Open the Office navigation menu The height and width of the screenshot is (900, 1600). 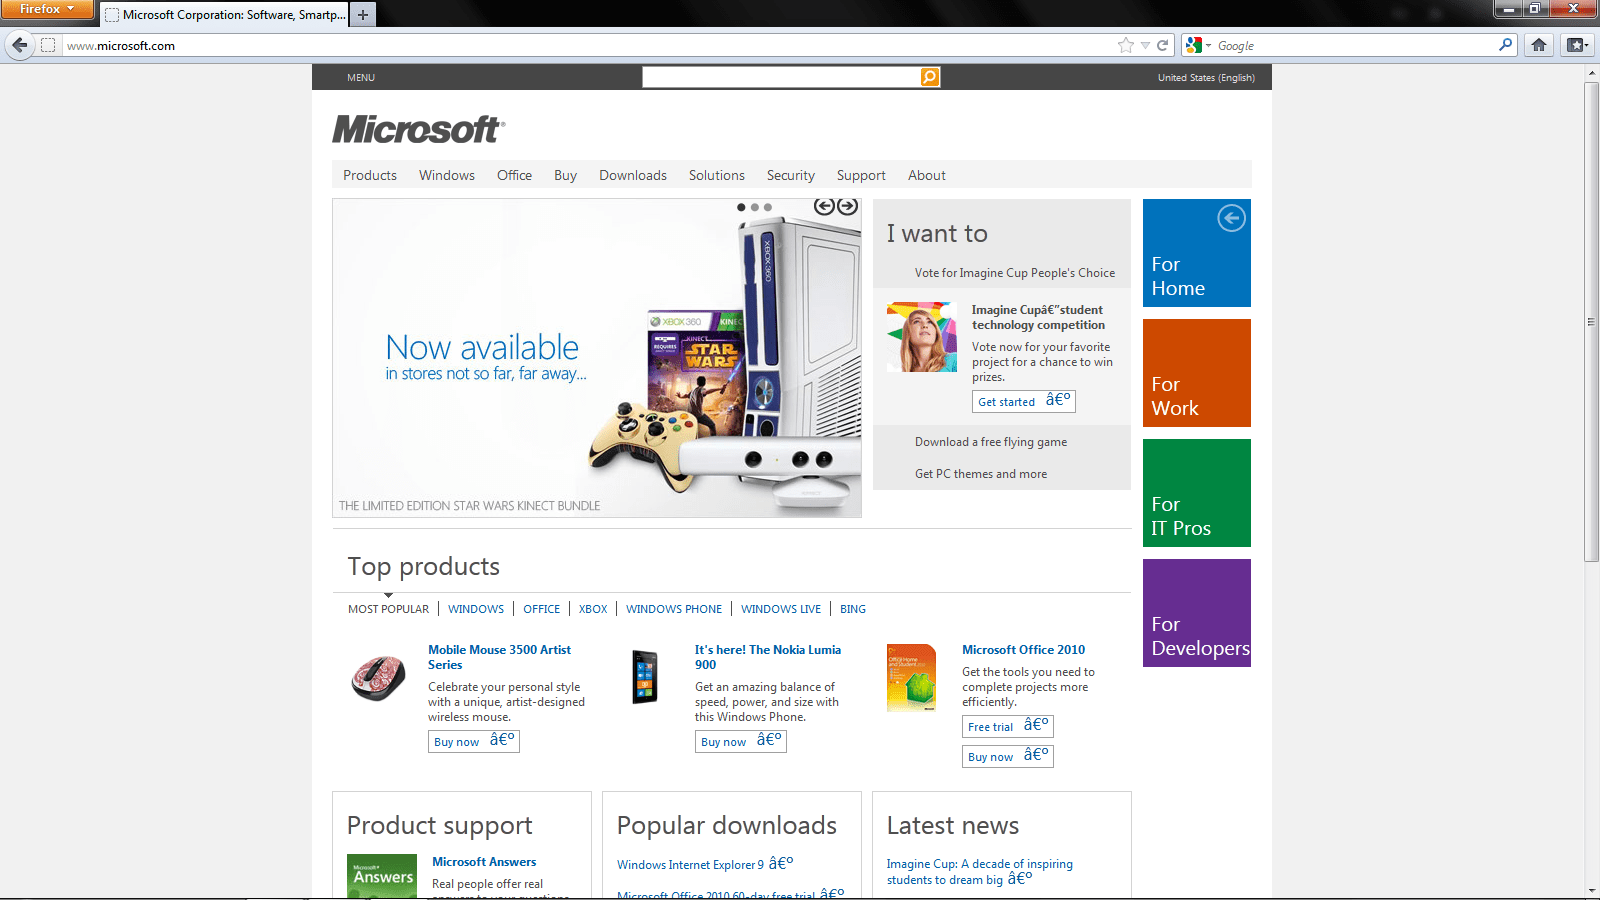514,175
